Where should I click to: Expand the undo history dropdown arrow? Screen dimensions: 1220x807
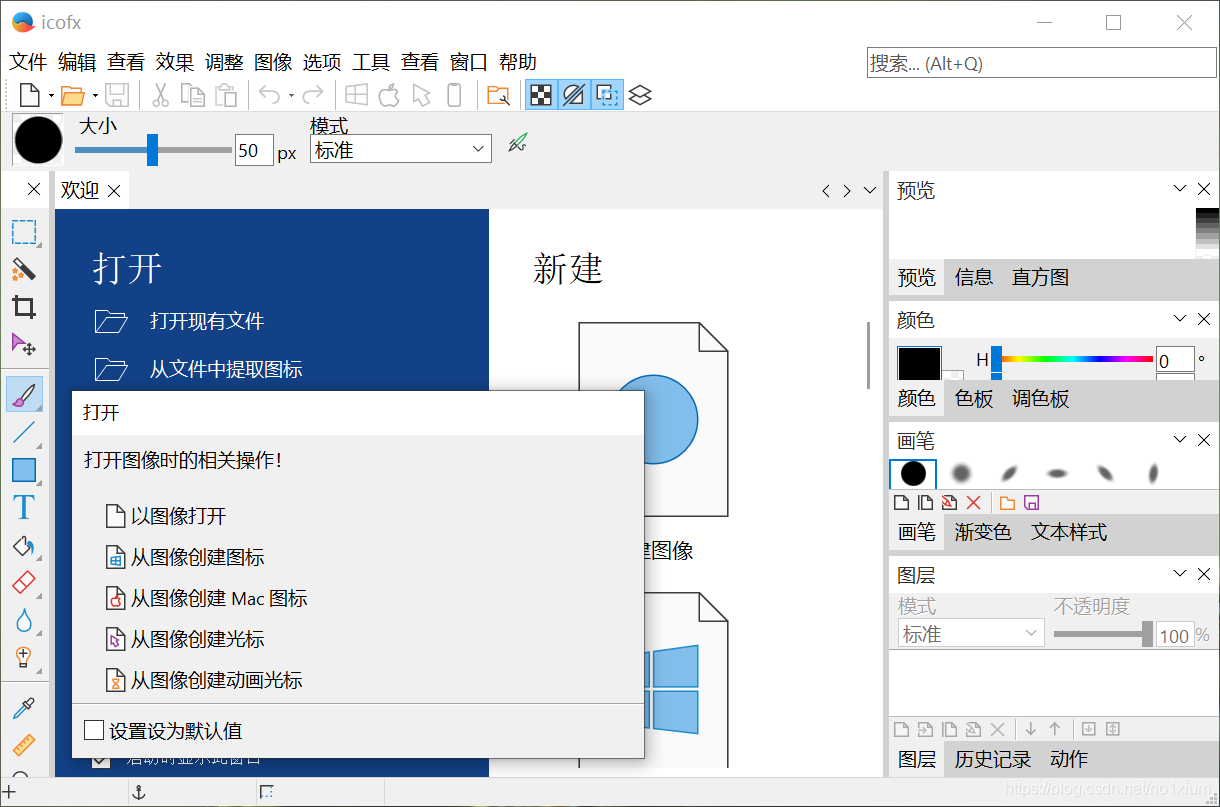(291, 96)
